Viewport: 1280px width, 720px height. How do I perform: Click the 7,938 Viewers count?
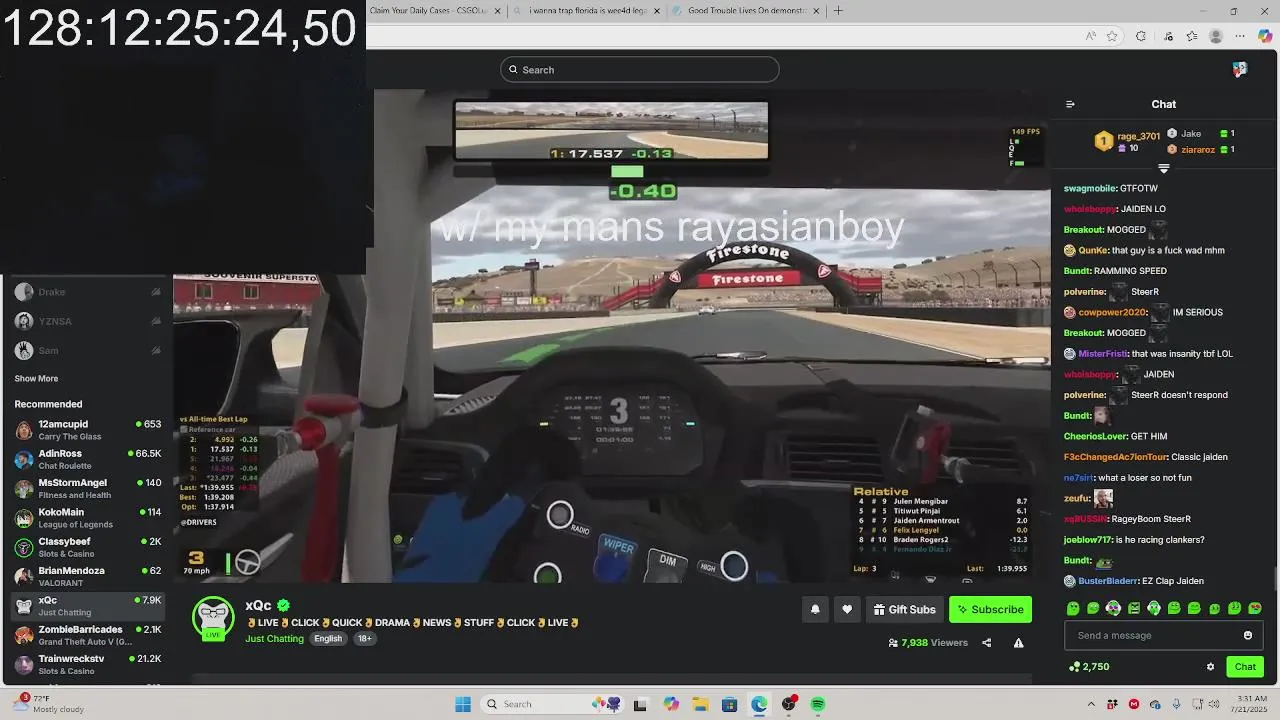[928, 643]
